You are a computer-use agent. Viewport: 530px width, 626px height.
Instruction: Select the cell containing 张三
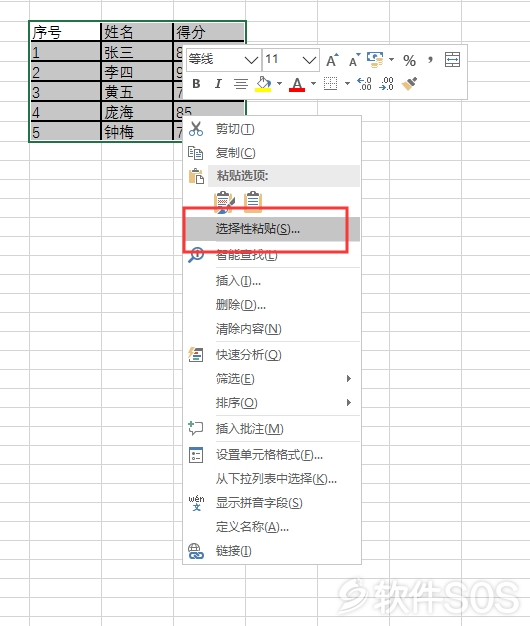[x=136, y=52]
